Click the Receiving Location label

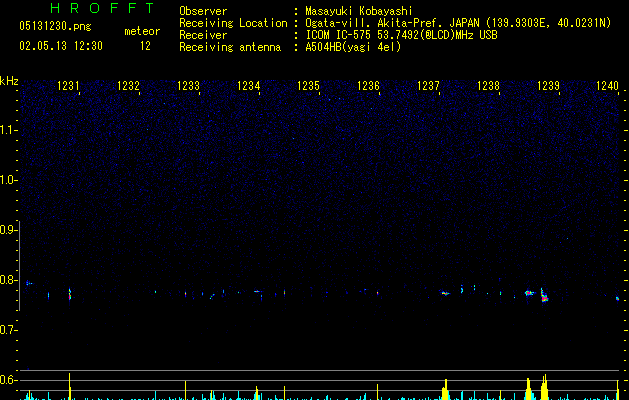pos(233,23)
